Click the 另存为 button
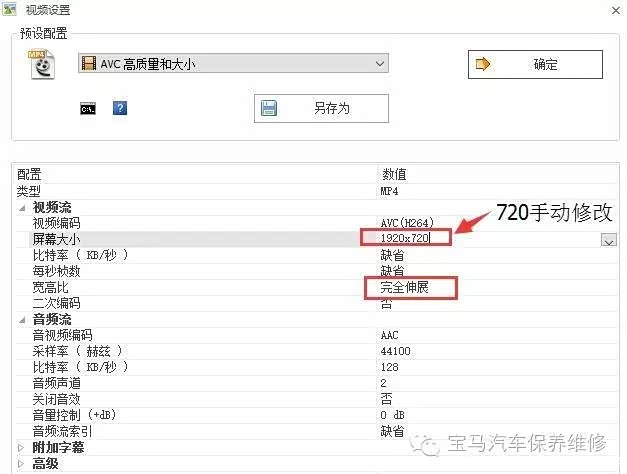This screenshot has width=627, height=474. coord(321,108)
